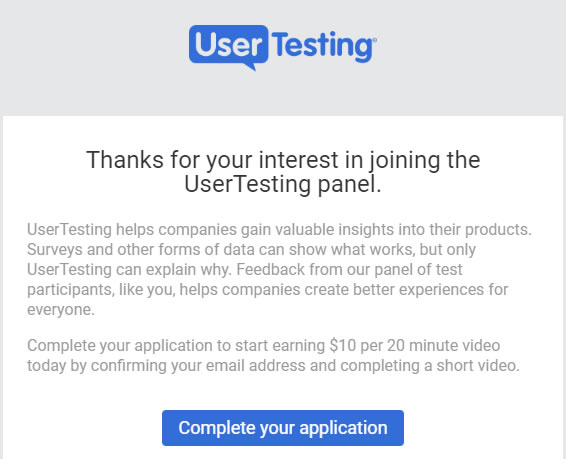This screenshot has height=459, width=566.
Task: Click the "UserTesting helps companies gain valuable insights" line
Action: tap(279, 230)
